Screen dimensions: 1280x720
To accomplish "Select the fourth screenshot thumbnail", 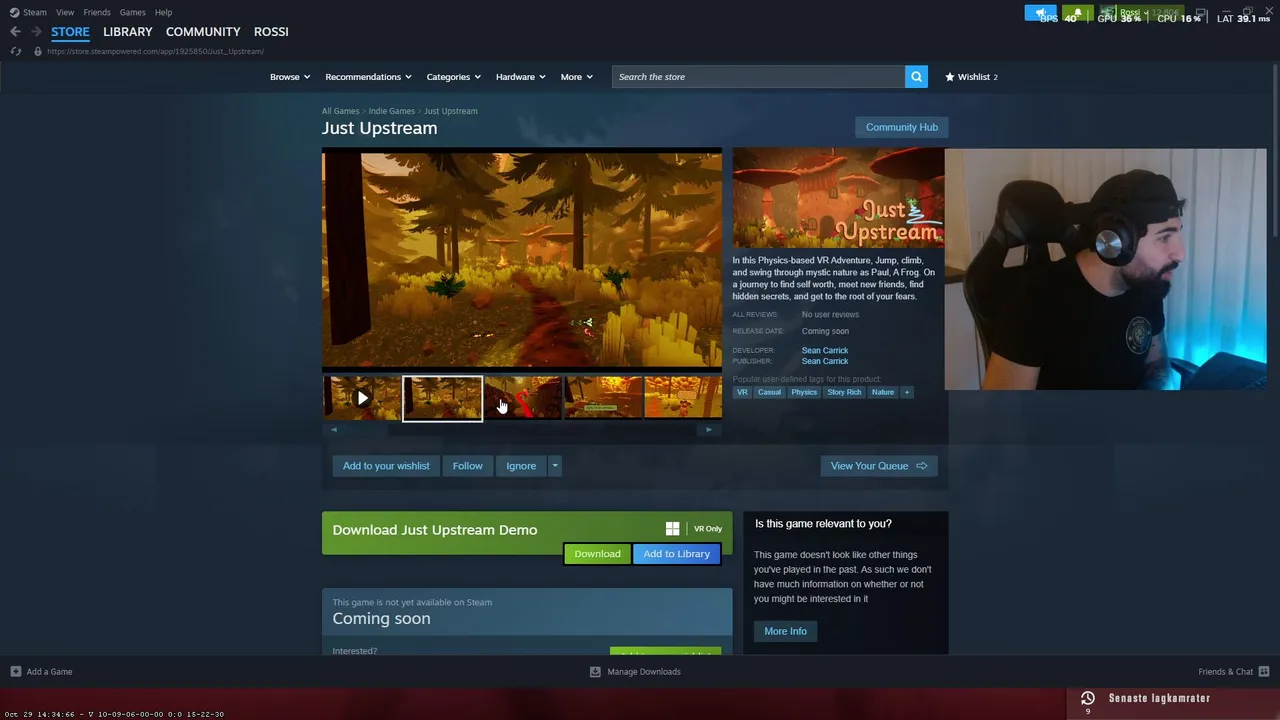I will pyautogui.click(x=603, y=398).
